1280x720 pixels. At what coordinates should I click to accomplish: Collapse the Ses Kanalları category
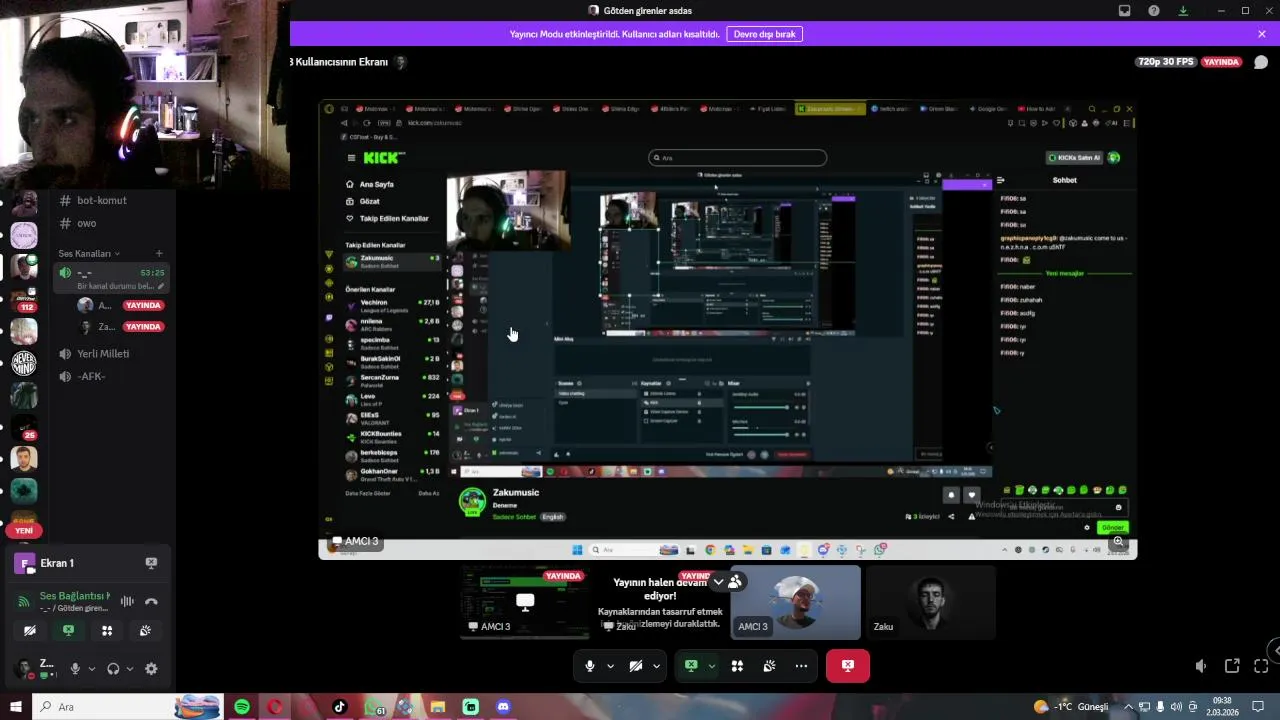[x=89, y=254]
